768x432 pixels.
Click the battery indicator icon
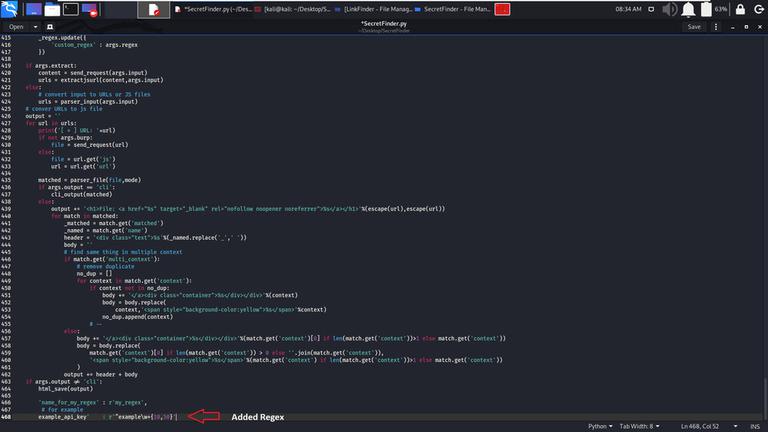pos(706,9)
